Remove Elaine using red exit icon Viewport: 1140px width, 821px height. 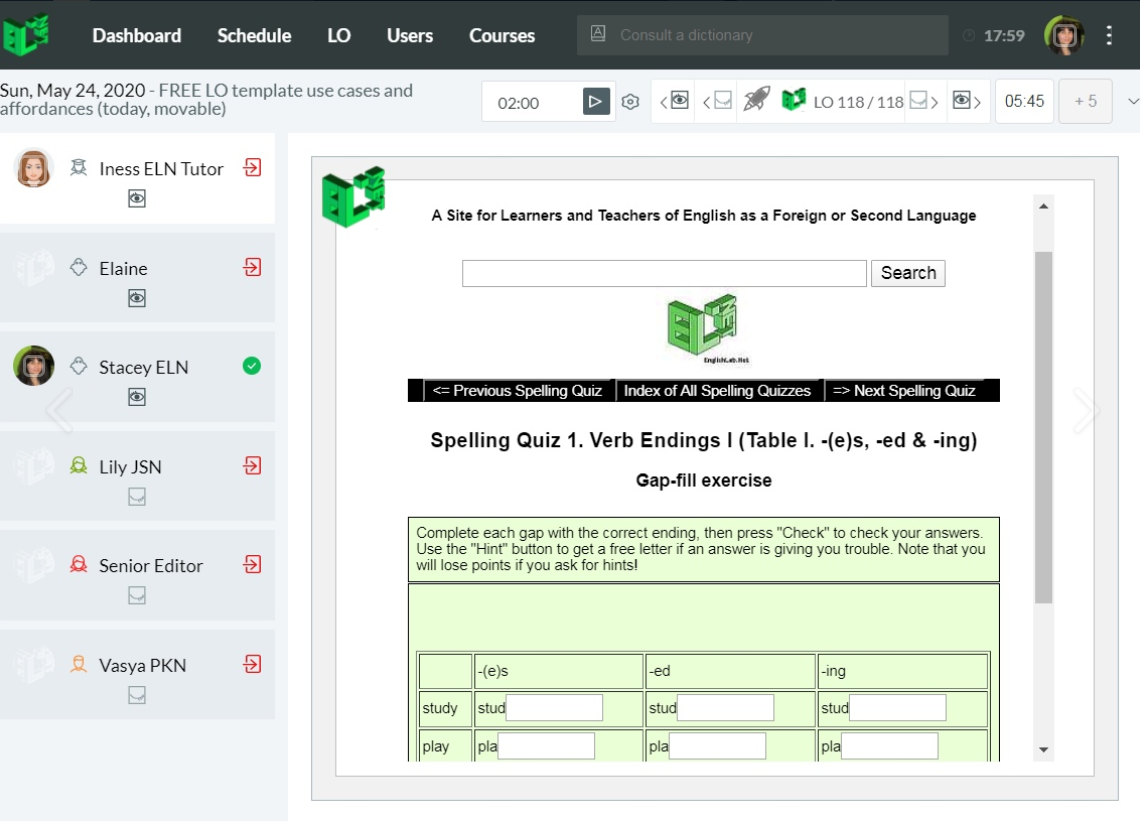[x=252, y=268]
